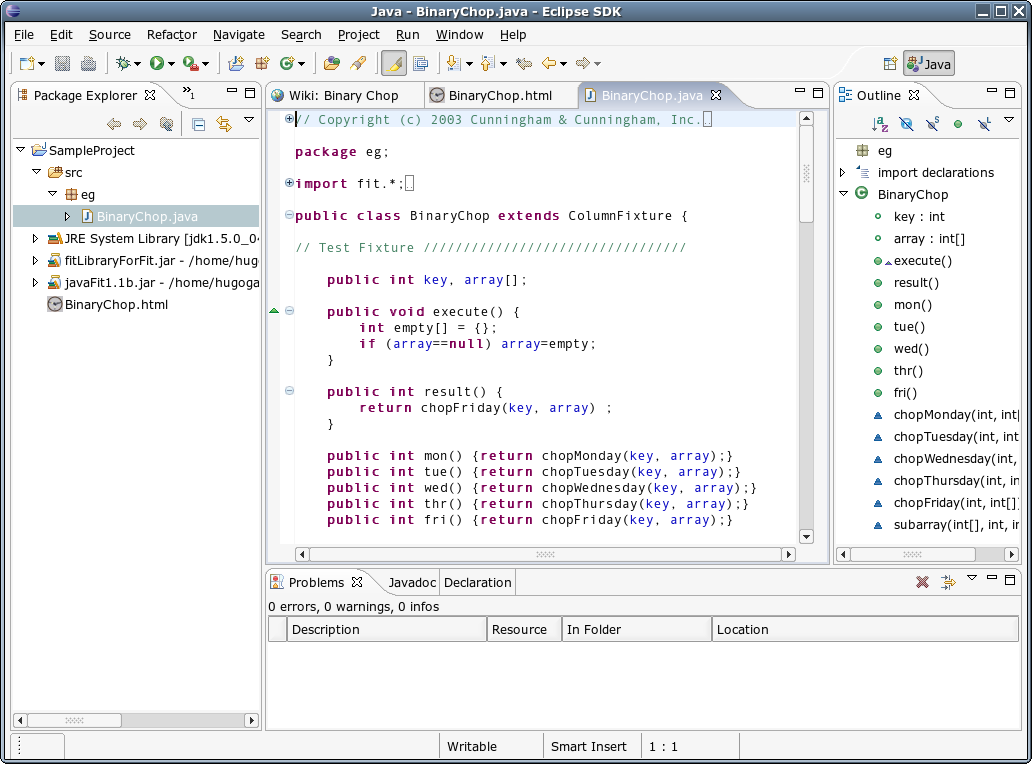
Task: Open the Run button dropdown arrow
Action: coord(171,64)
